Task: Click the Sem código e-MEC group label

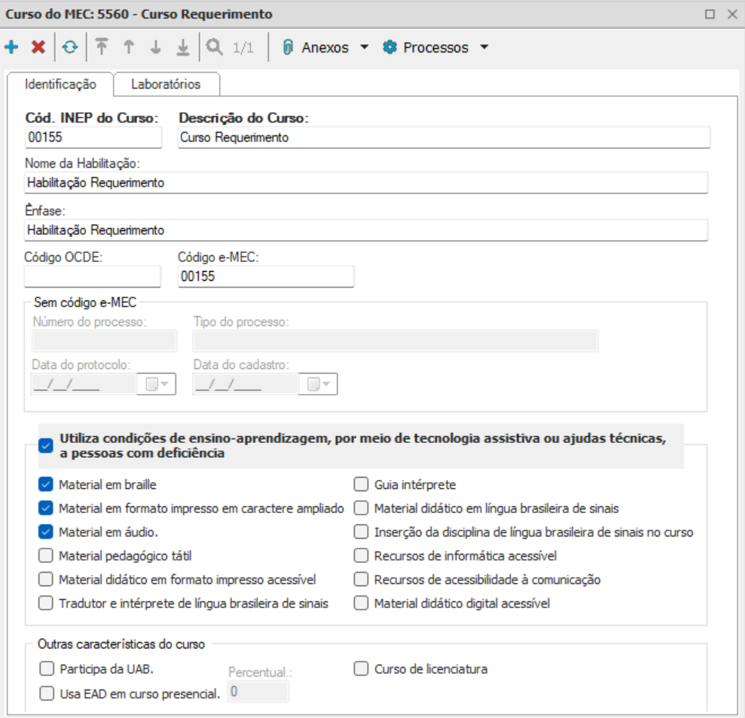Action: point(85,302)
